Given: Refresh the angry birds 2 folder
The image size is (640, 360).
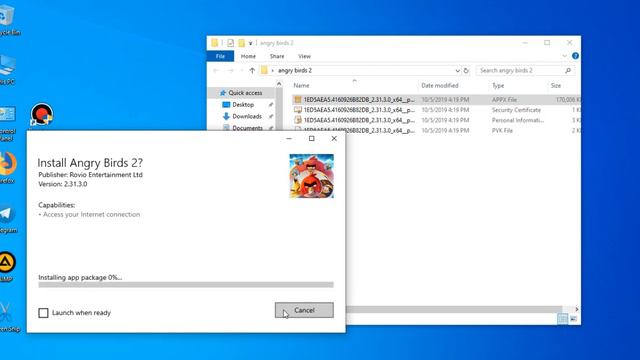Looking at the screenshot, I should [x=466, y=71].
